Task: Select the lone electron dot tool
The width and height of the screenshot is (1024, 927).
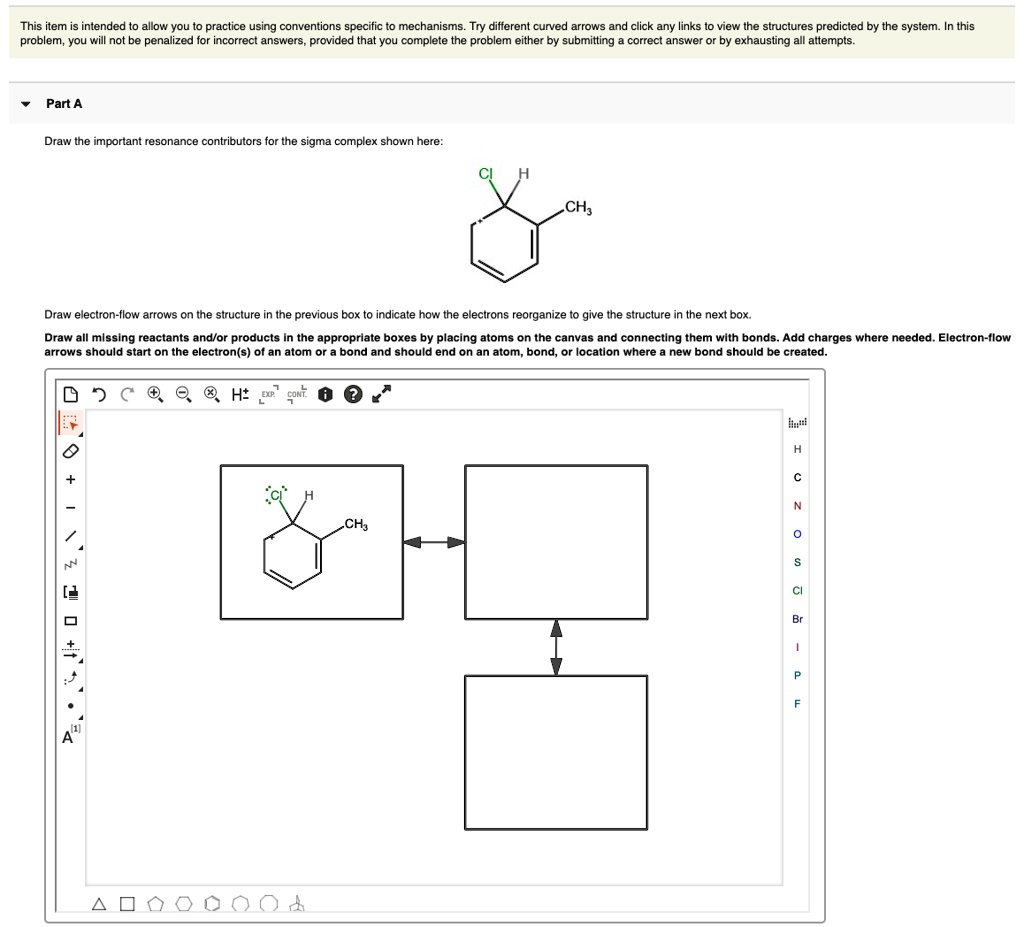Action: (71, 706)
